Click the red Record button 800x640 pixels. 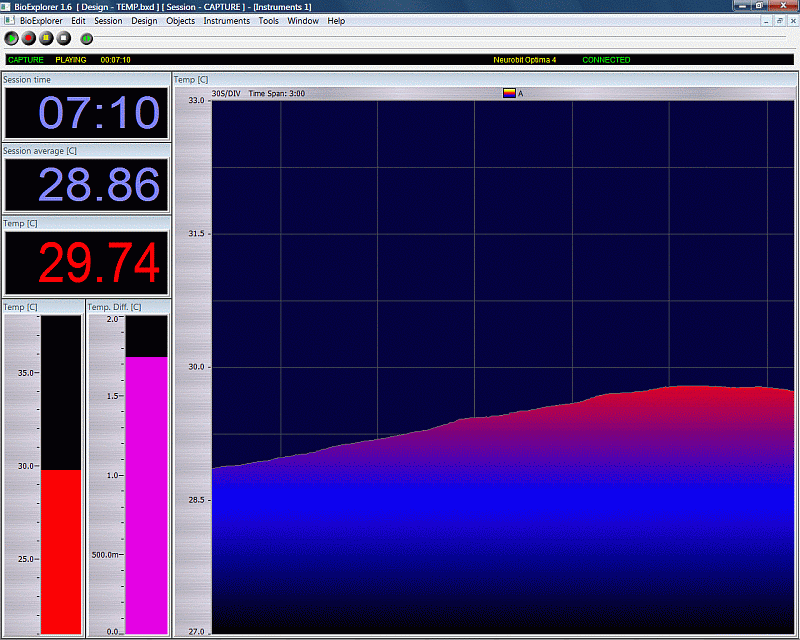click(29, 38)
